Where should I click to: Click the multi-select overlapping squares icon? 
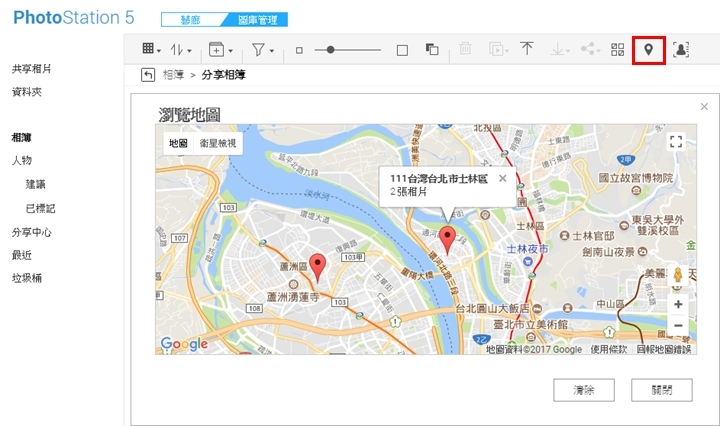[432, 49]
